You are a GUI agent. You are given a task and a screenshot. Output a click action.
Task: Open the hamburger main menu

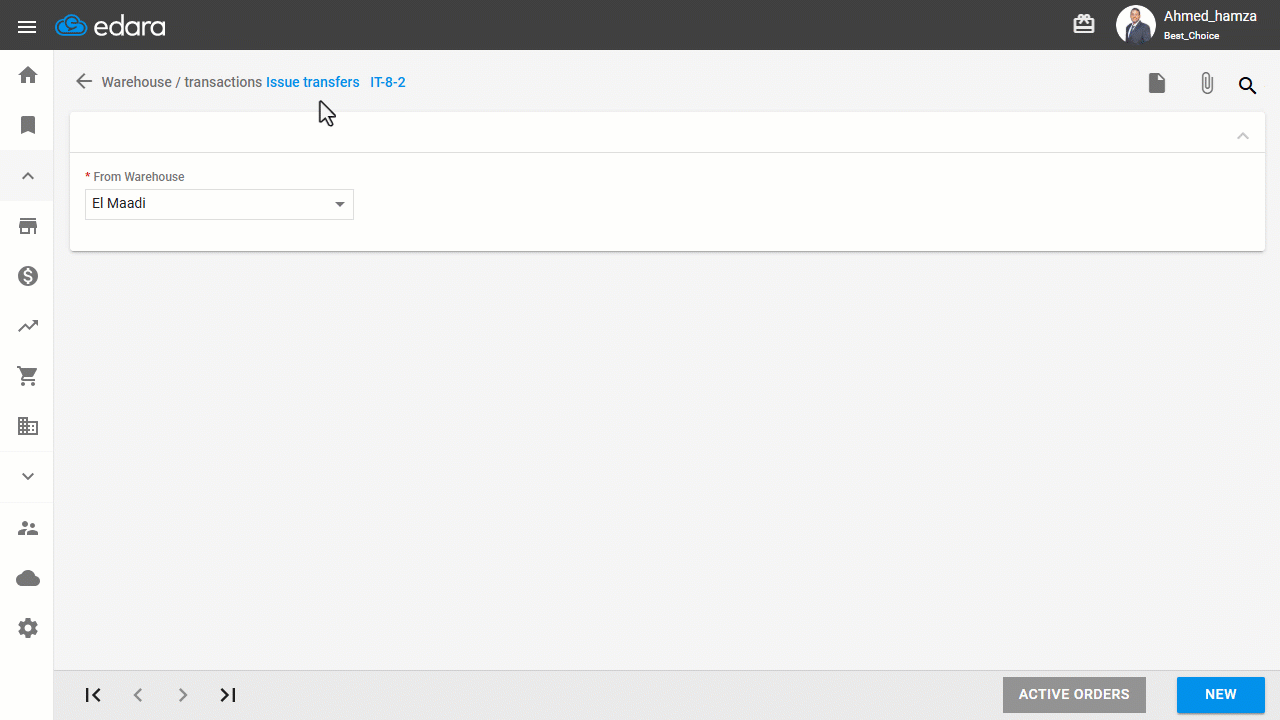coord(27,27)
